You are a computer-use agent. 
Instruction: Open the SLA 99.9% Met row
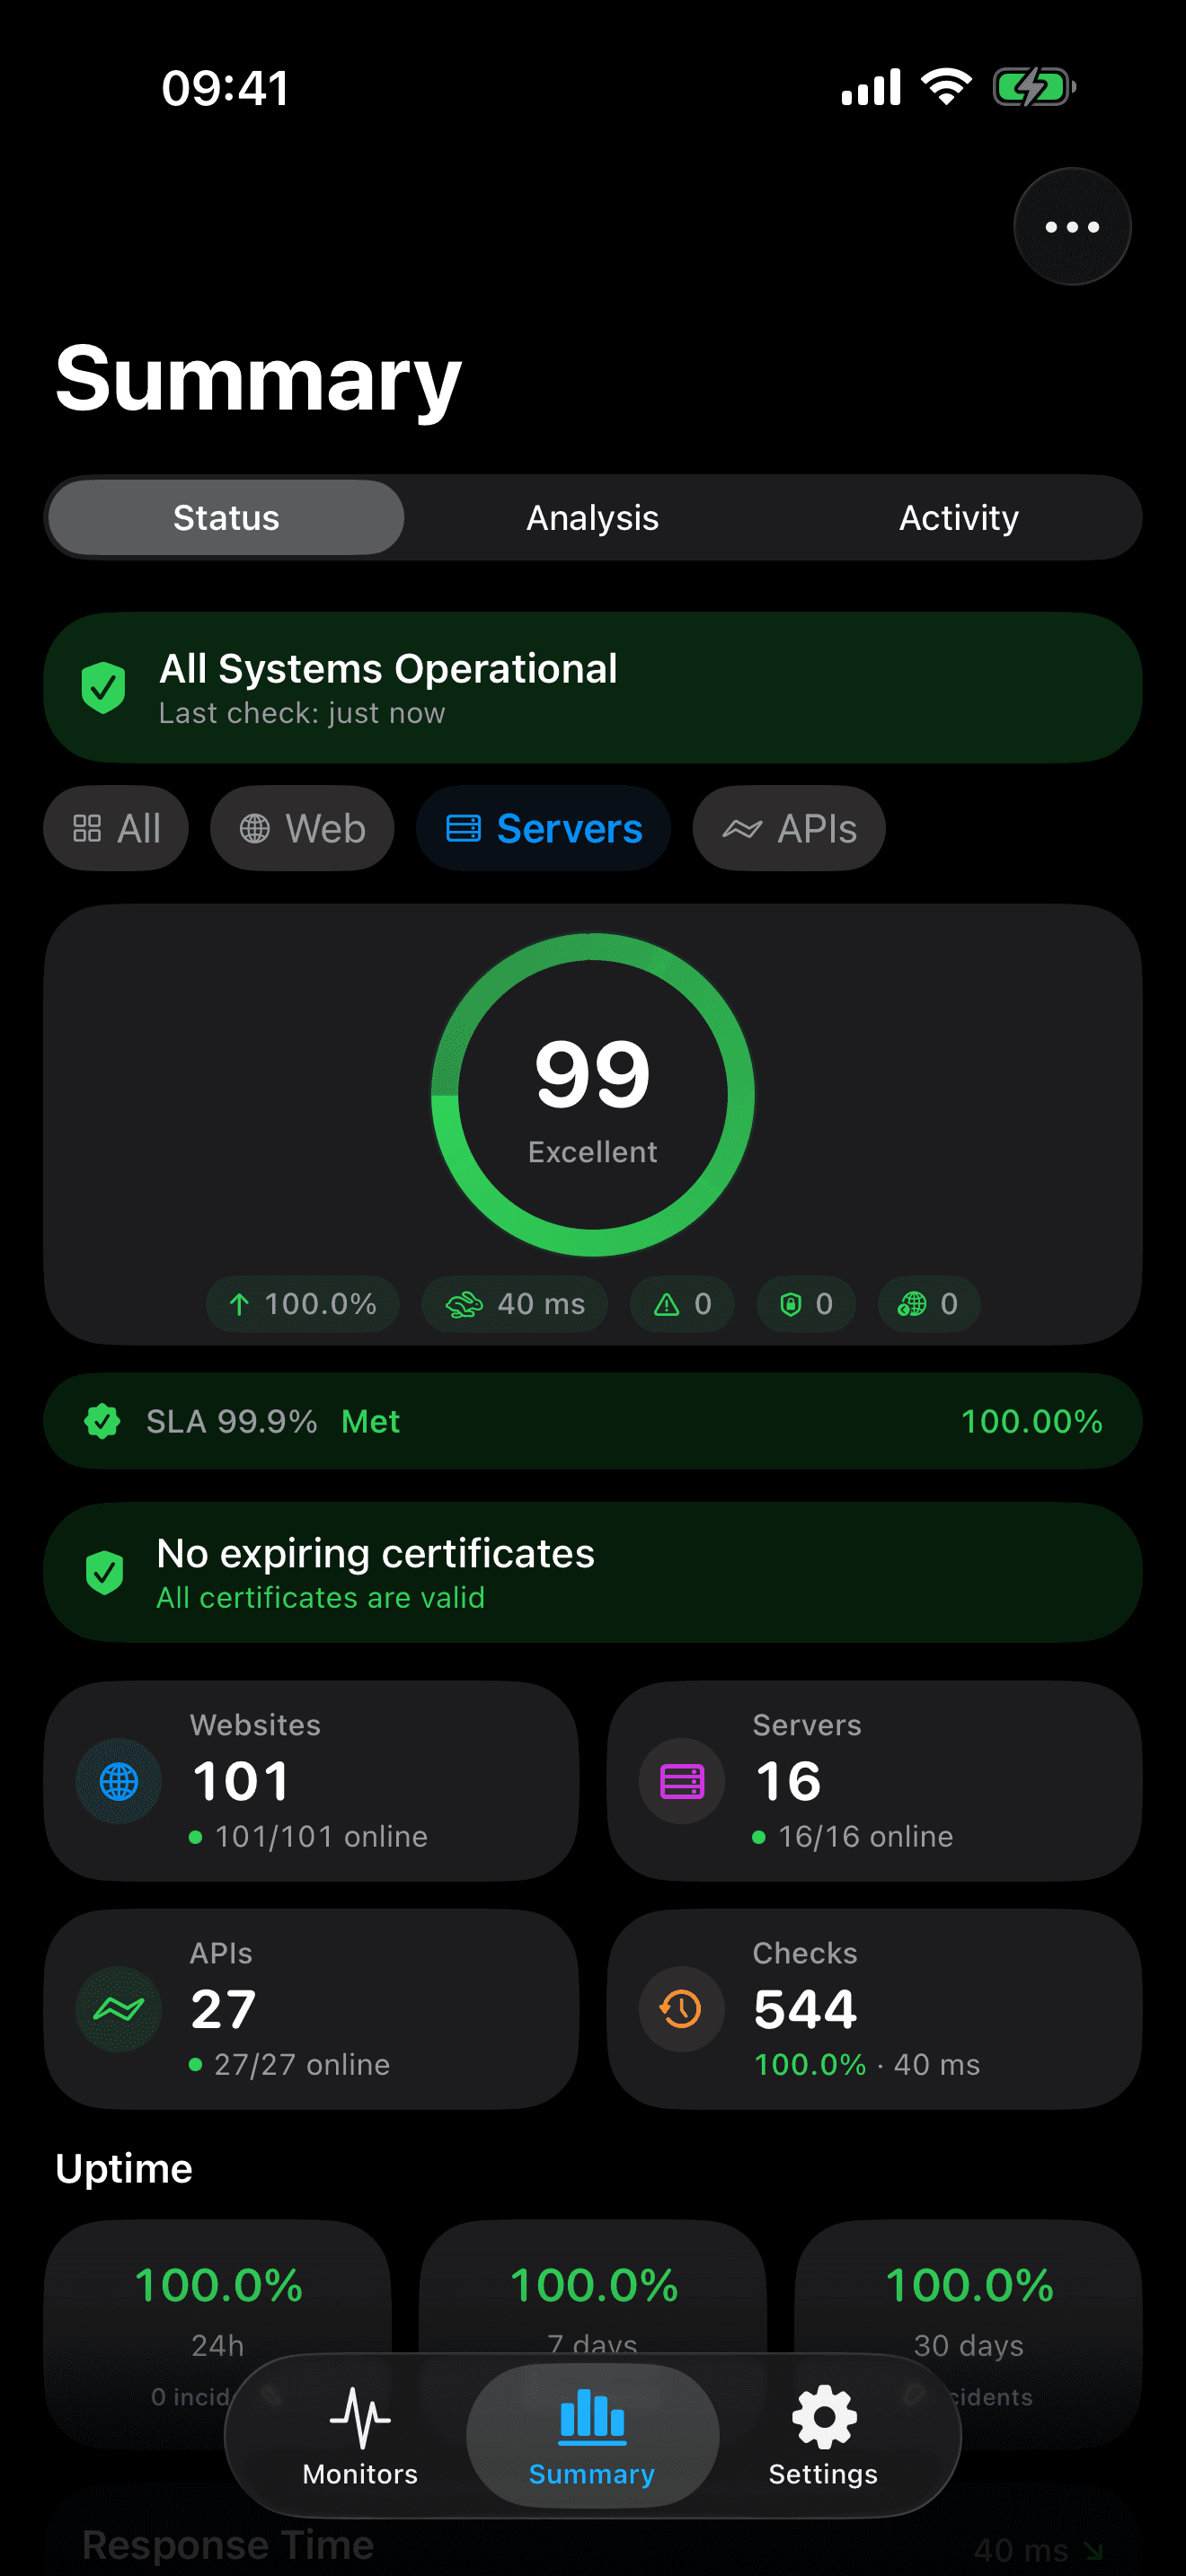point(592,1421)
